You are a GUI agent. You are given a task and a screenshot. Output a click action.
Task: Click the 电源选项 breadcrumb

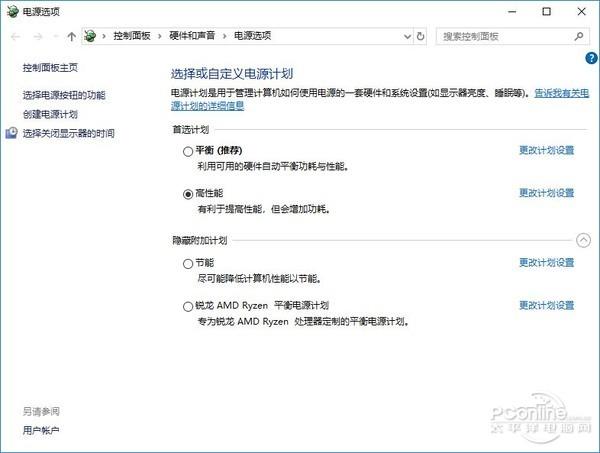pos(253,36)
